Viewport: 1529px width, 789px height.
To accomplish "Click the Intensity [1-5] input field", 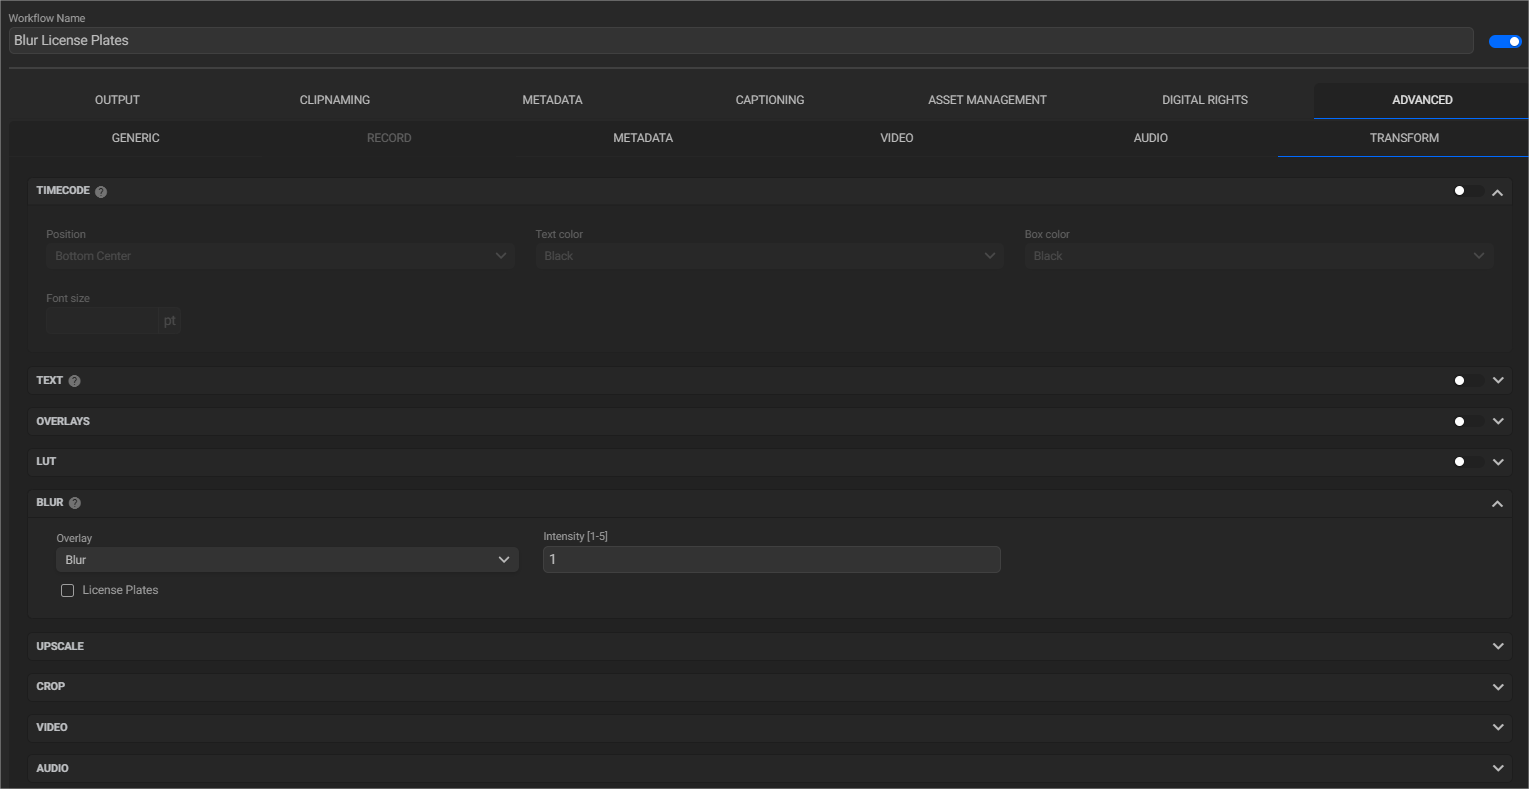I will 772,560.
